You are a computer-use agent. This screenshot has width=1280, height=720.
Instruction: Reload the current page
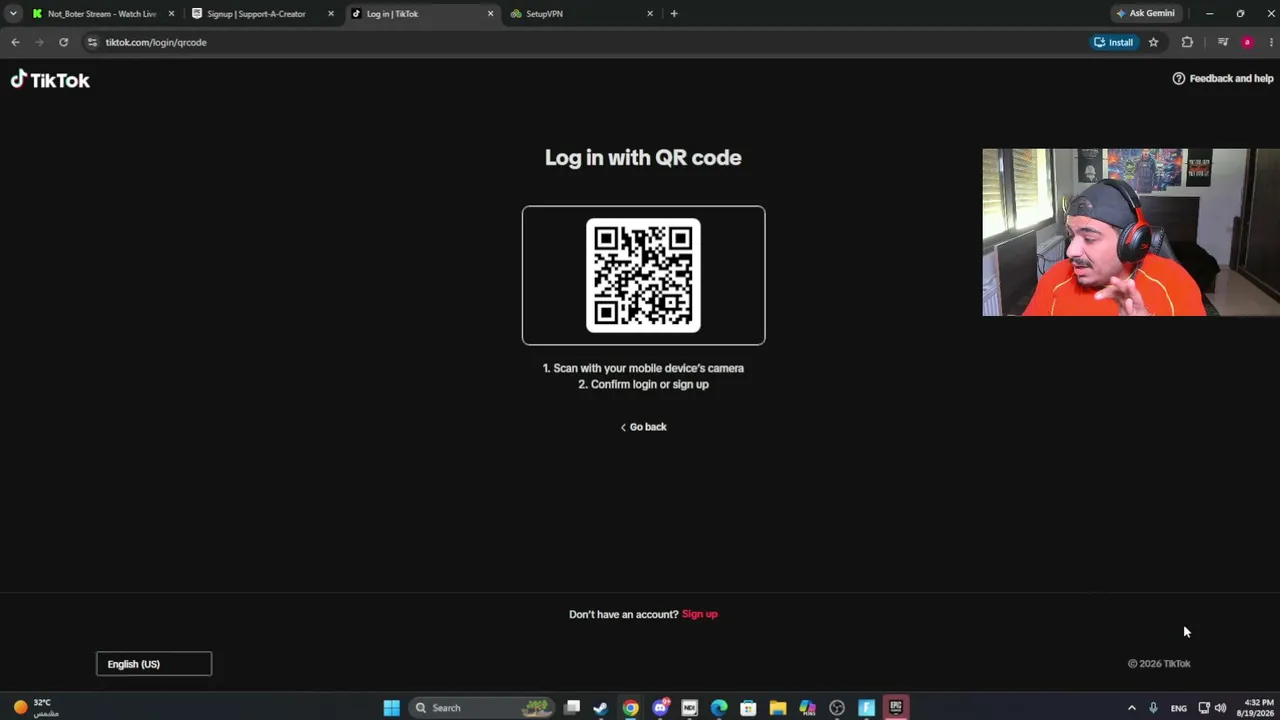[x=63, y=42]
